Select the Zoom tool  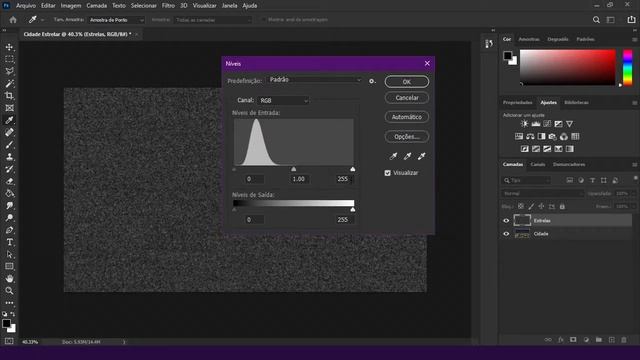(9, 291)
